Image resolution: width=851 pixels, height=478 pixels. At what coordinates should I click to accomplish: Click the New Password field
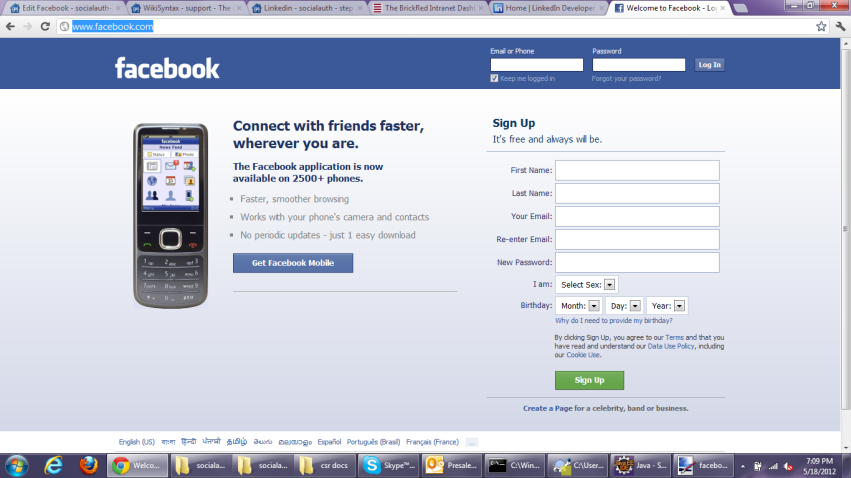(637, 262)
